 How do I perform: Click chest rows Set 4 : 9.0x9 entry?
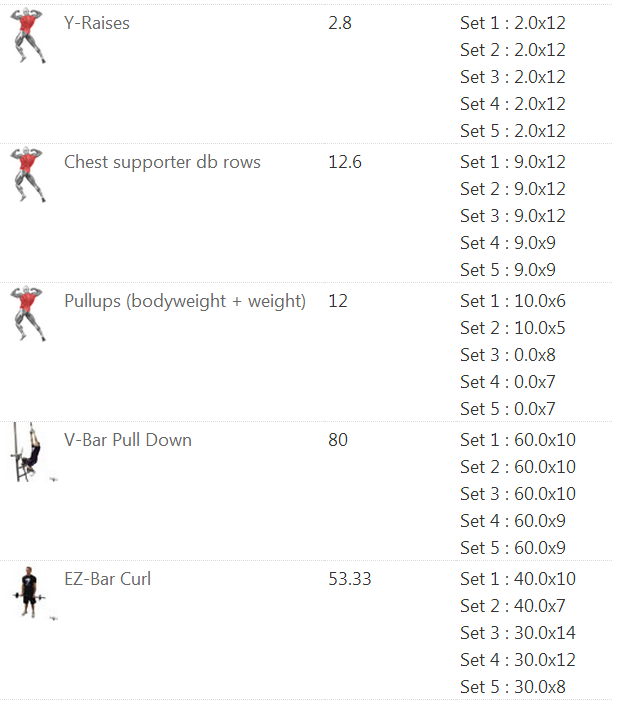508,243
